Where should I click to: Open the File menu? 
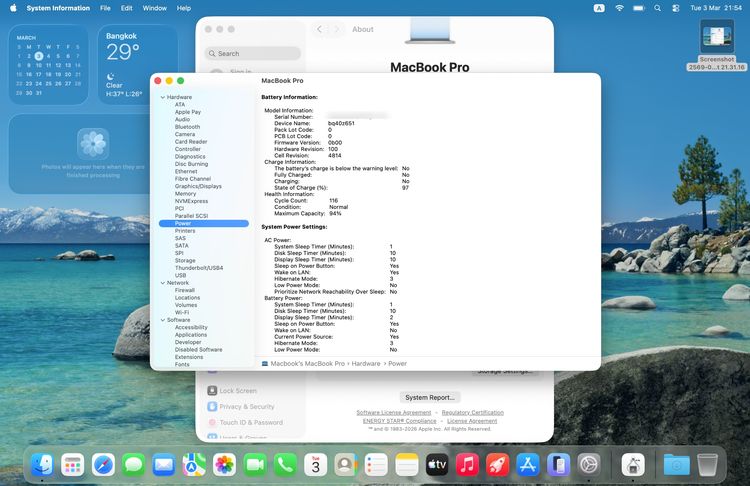pos(105,8)
